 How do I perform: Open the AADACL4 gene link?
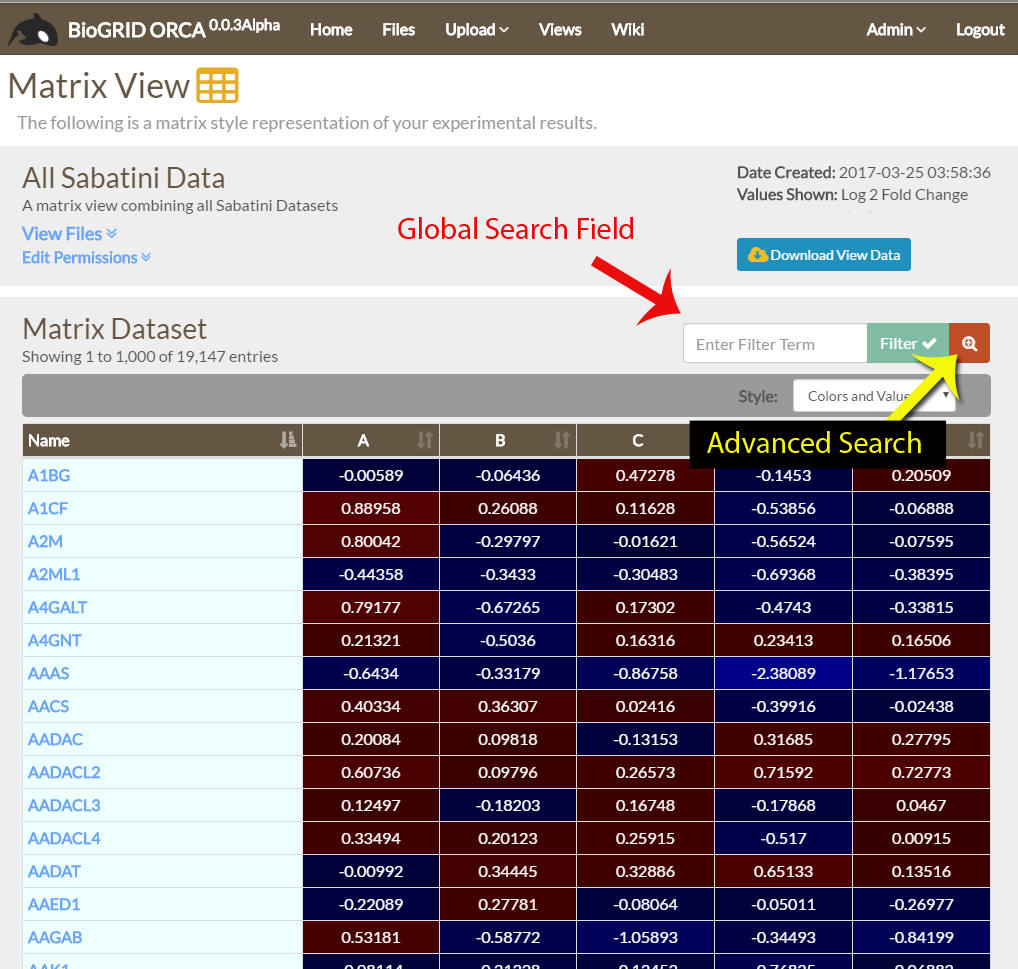[x=64, y=839]
